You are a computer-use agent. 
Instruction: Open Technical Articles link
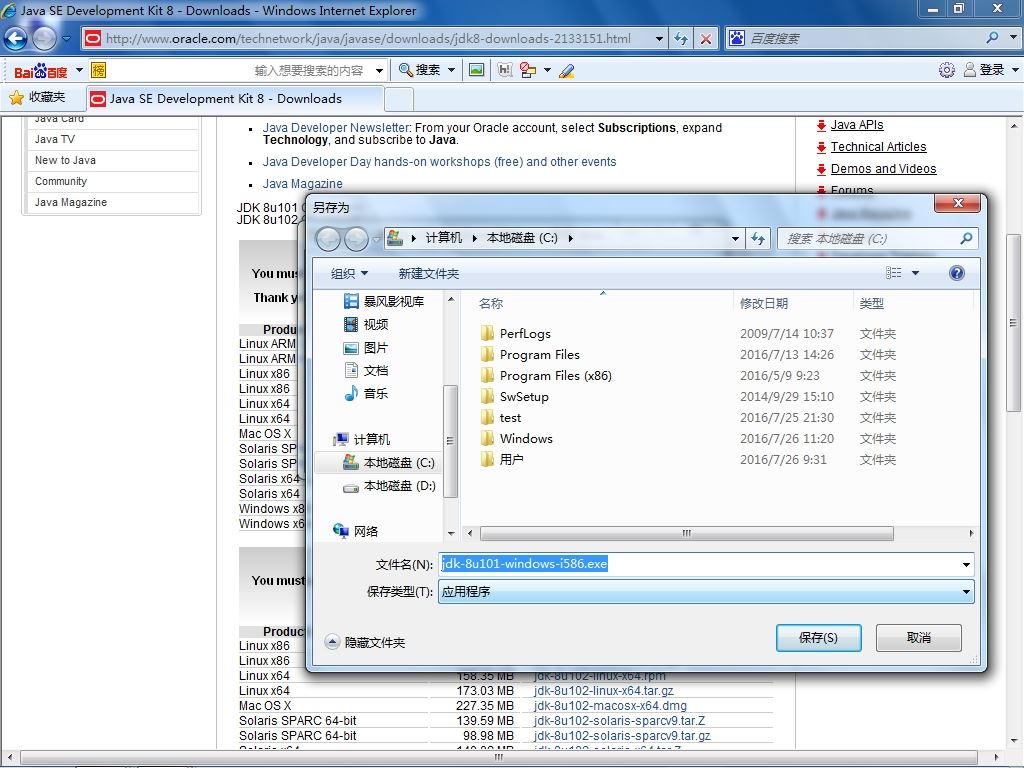(878, 147)
